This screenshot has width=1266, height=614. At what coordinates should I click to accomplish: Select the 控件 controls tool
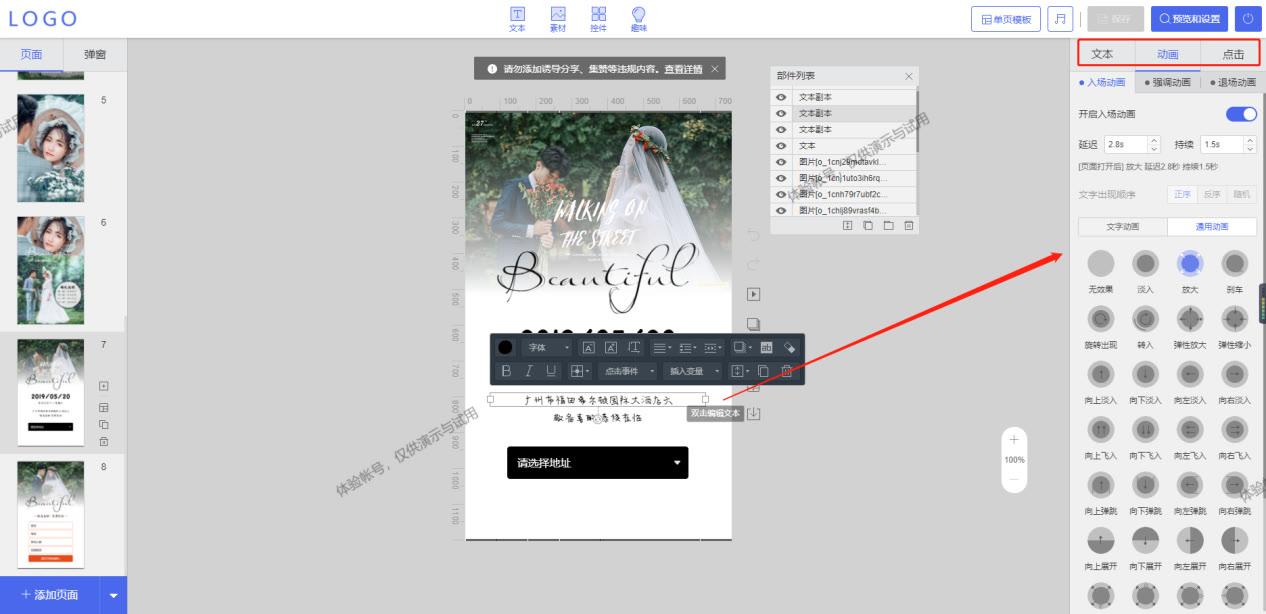pos(598,18)
